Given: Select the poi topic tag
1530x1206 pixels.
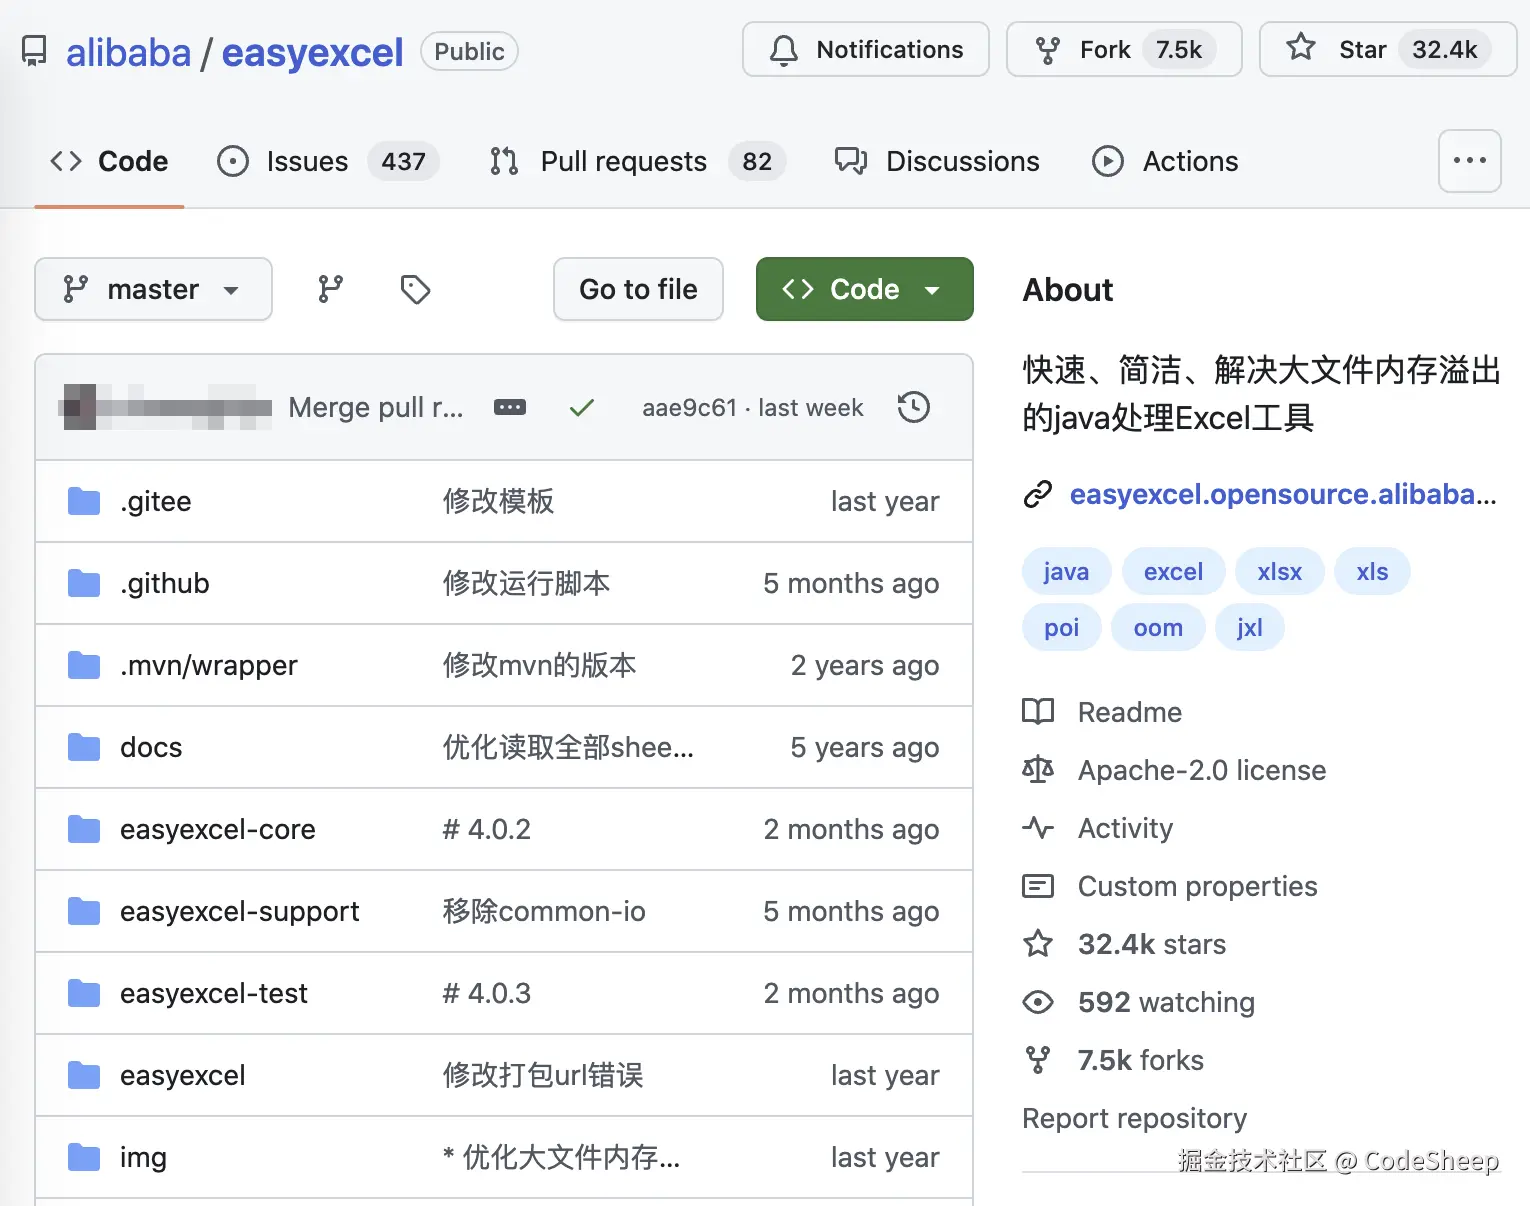Looking at the screenshot, I should coord(1061,627).
